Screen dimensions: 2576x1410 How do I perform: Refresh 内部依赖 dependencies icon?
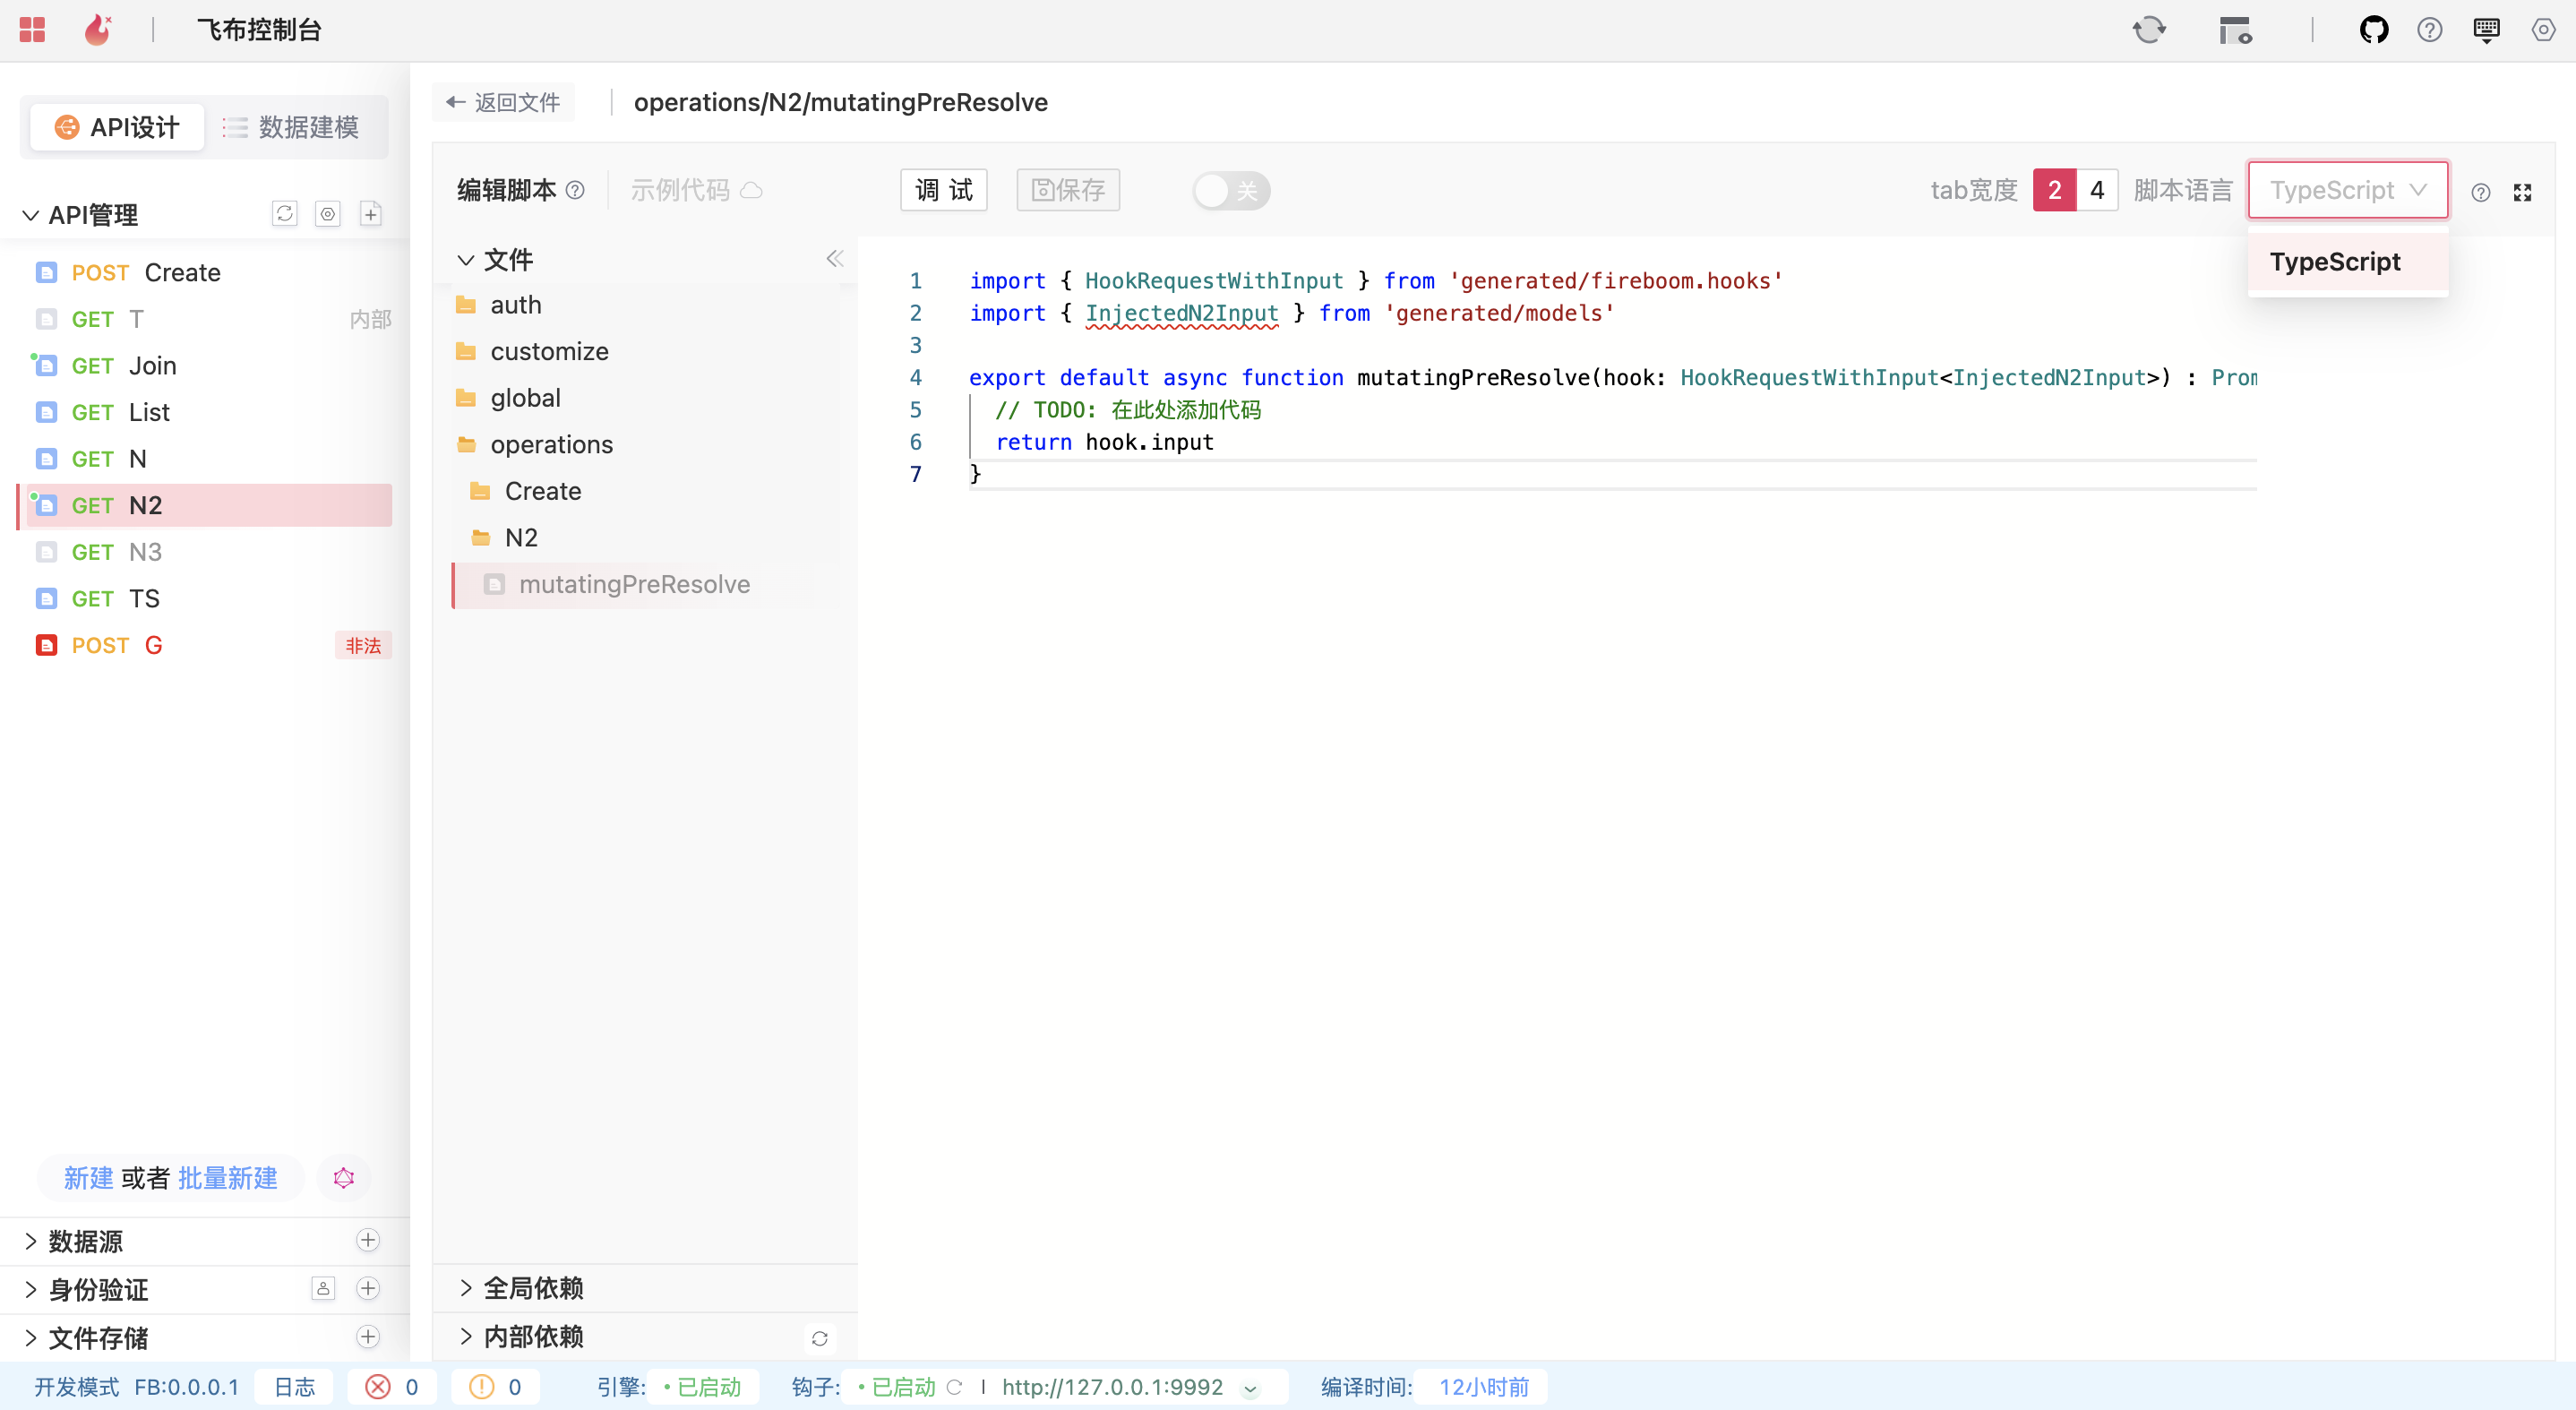[x=820, y=1338]
